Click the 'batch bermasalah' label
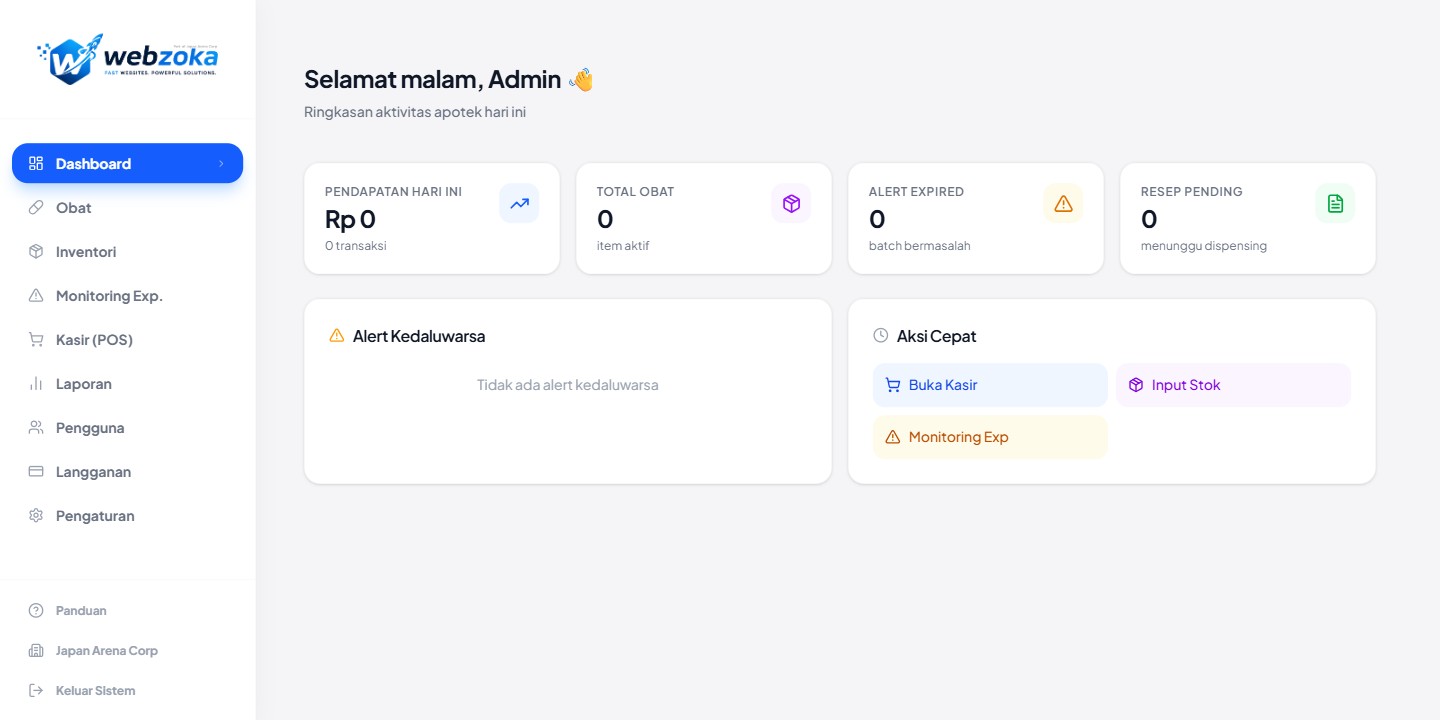Image resolution: width=1440 pixels, height=720 pixels. click(x=920, y=246)
